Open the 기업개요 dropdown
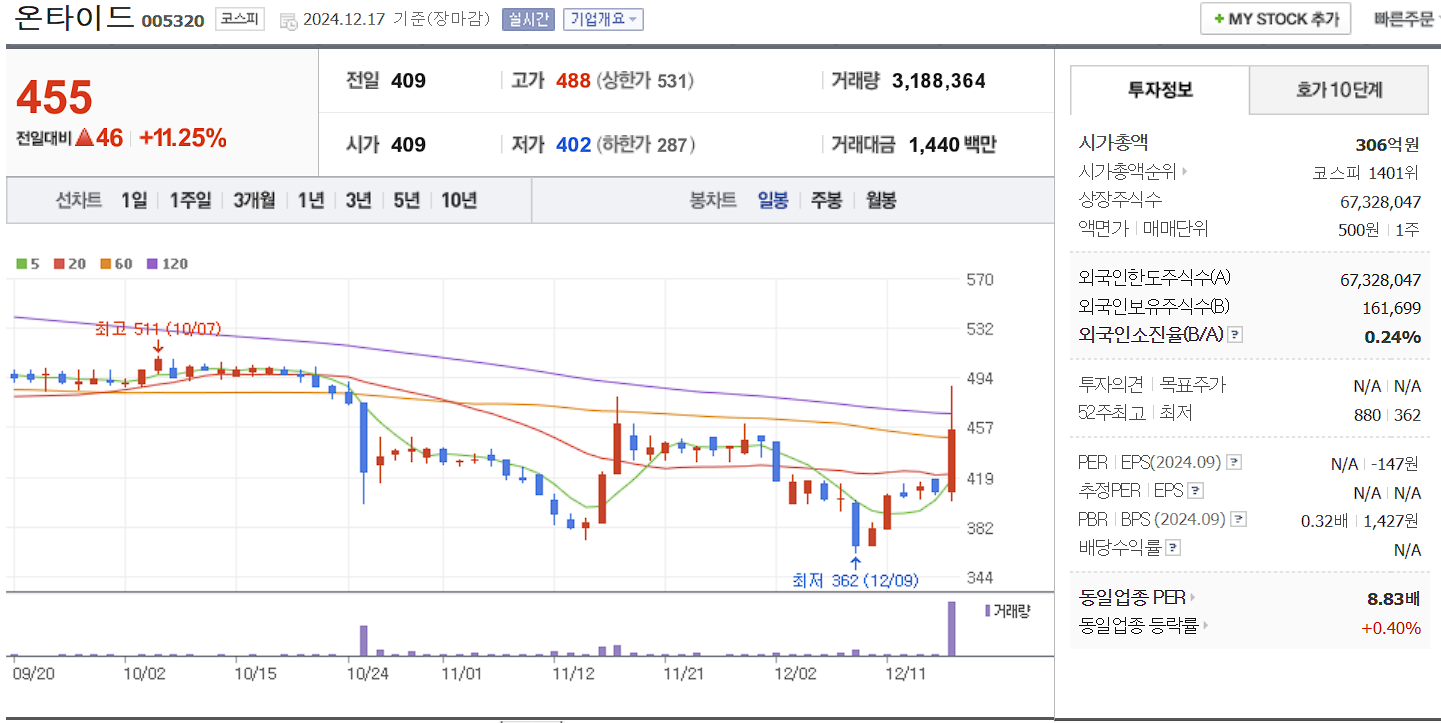The image size is (1441, 723). 601,19
